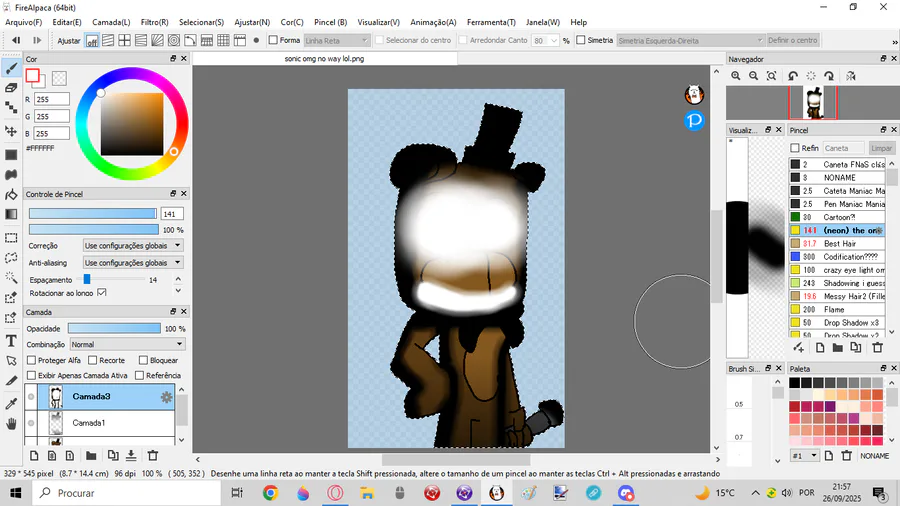Open Simetria Esquerda-Direita dropdown
The image size is (900, 506).
pos(690,40)
